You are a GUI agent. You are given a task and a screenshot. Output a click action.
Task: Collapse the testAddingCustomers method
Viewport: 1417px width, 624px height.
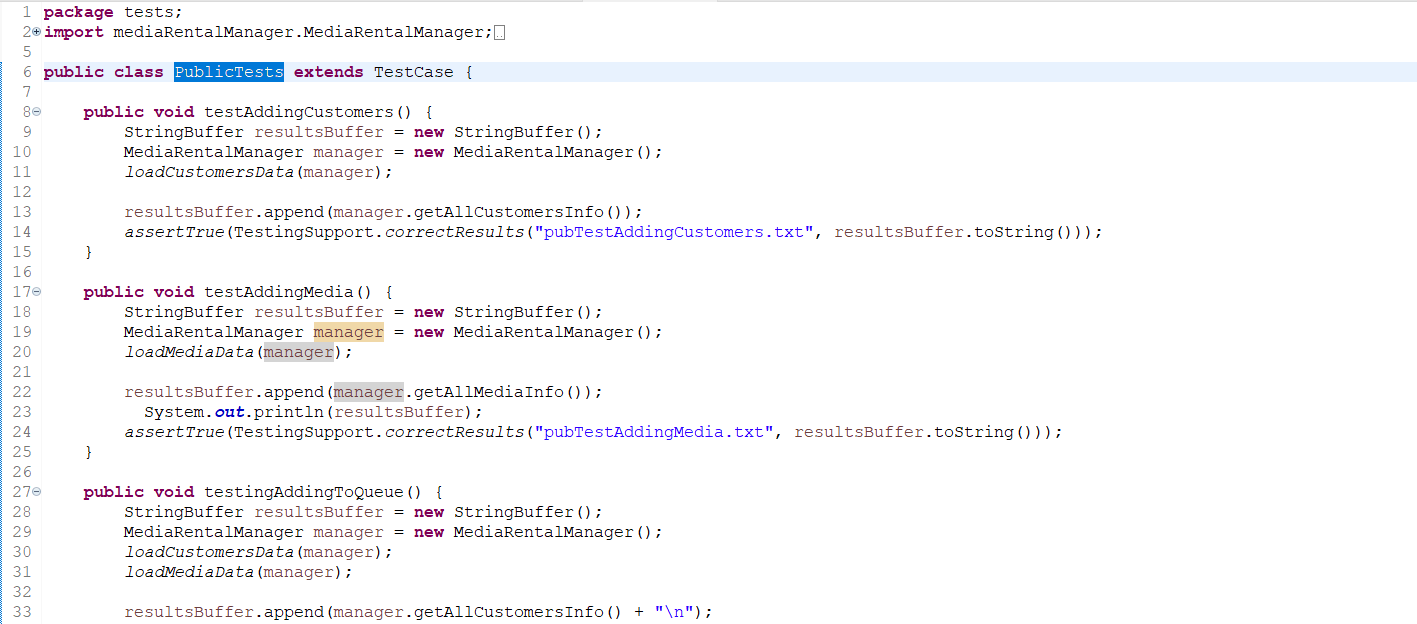[x=37, y=112]
